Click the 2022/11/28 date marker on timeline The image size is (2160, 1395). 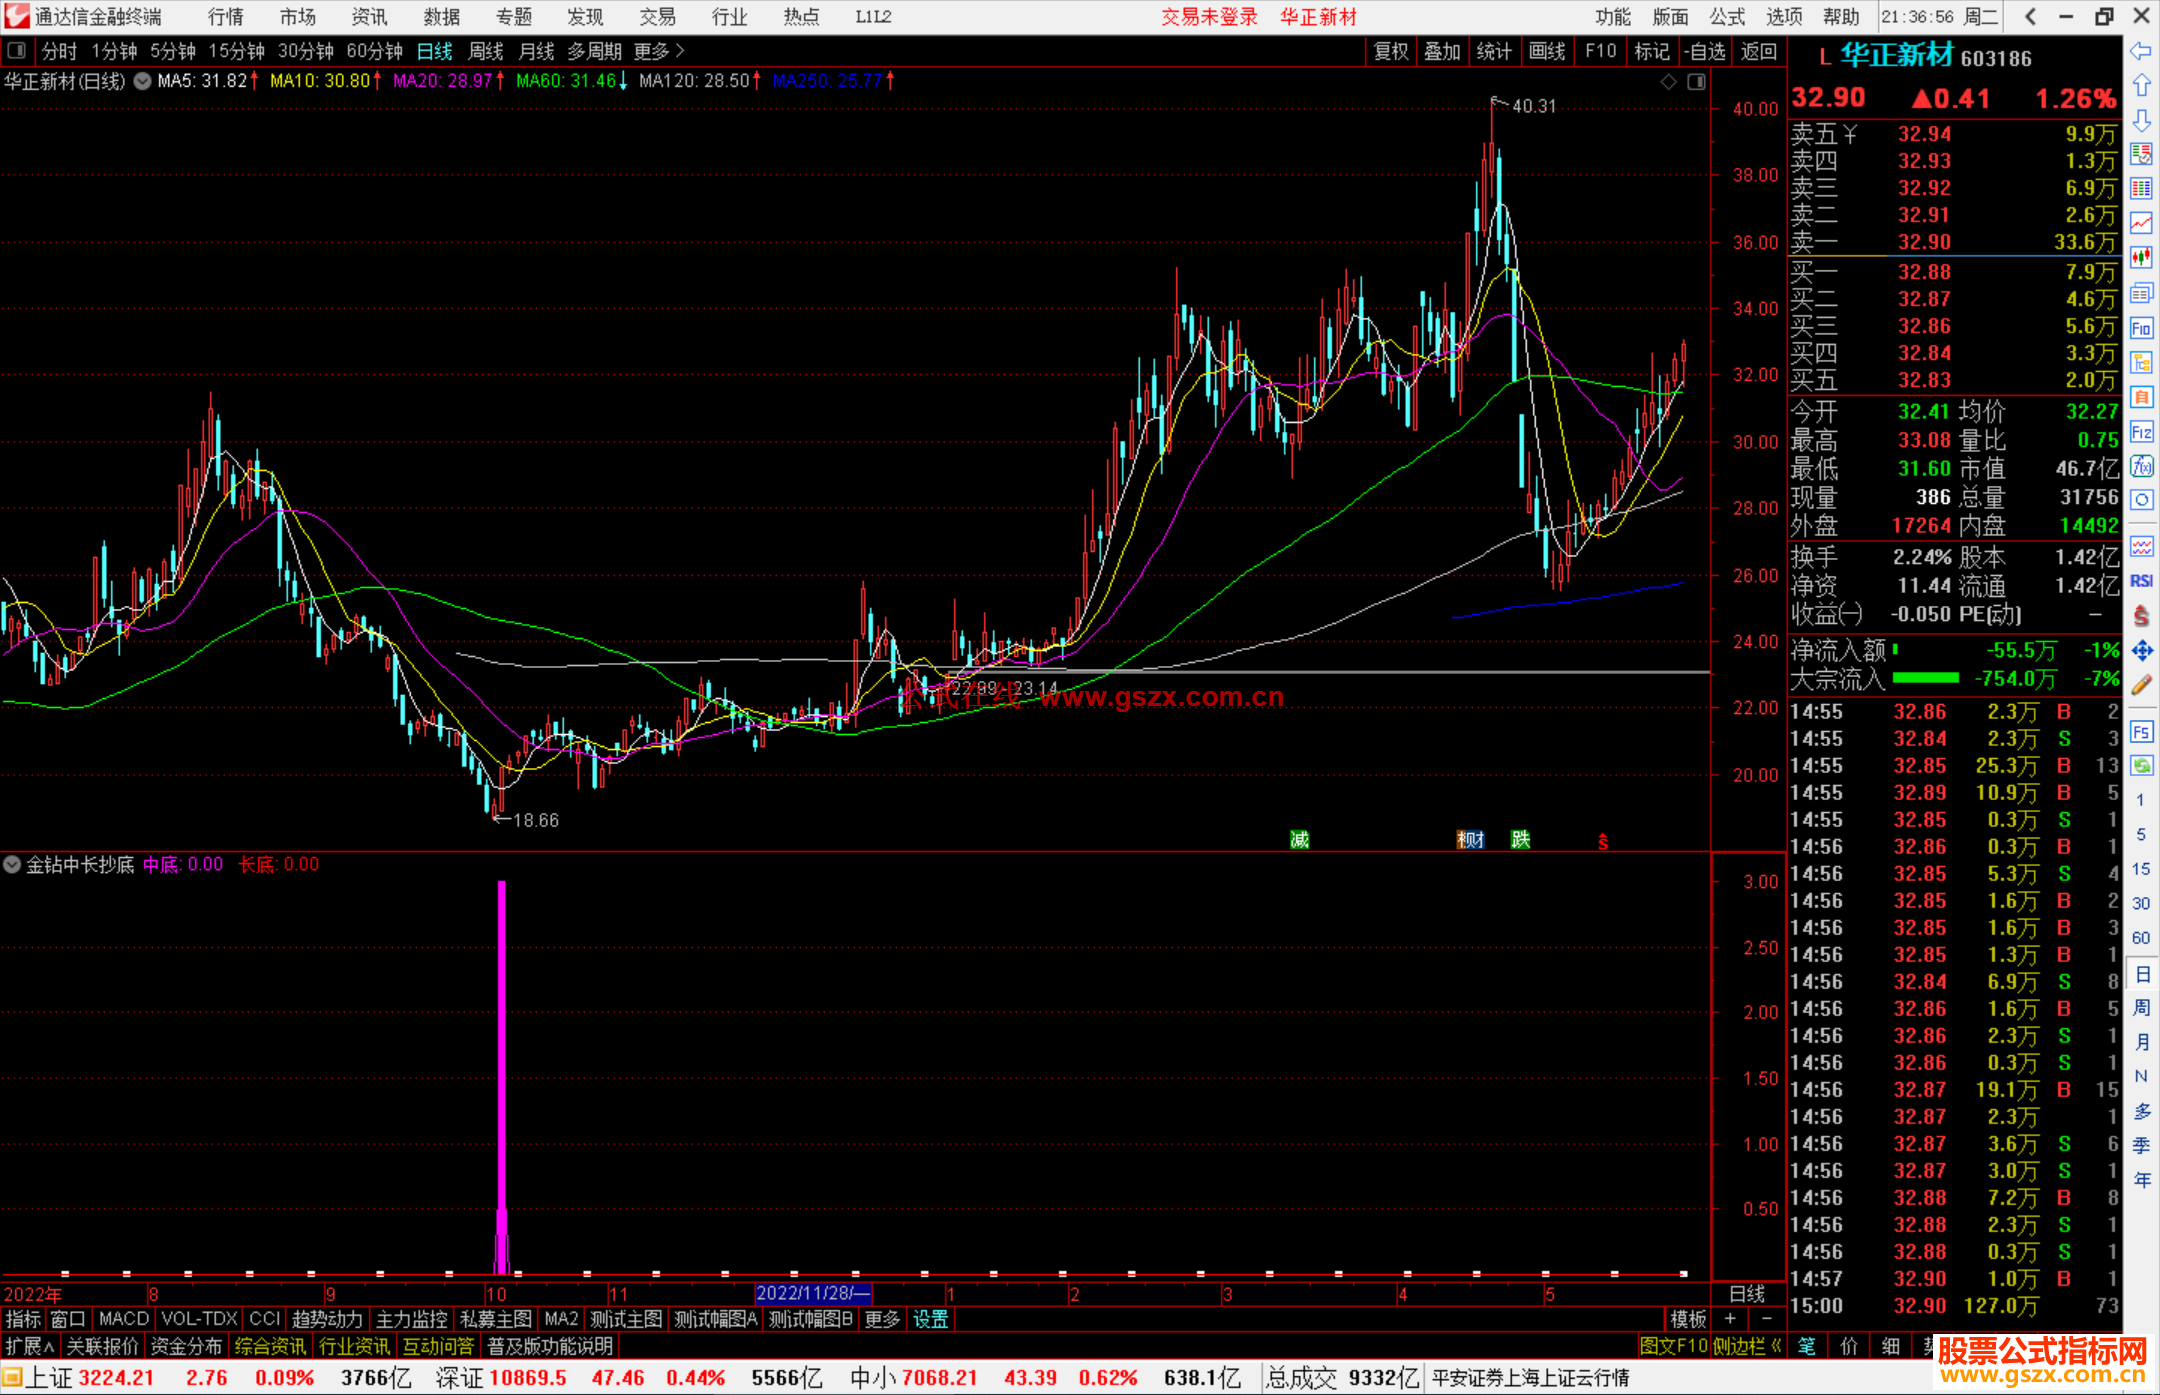pos(812,1293)
